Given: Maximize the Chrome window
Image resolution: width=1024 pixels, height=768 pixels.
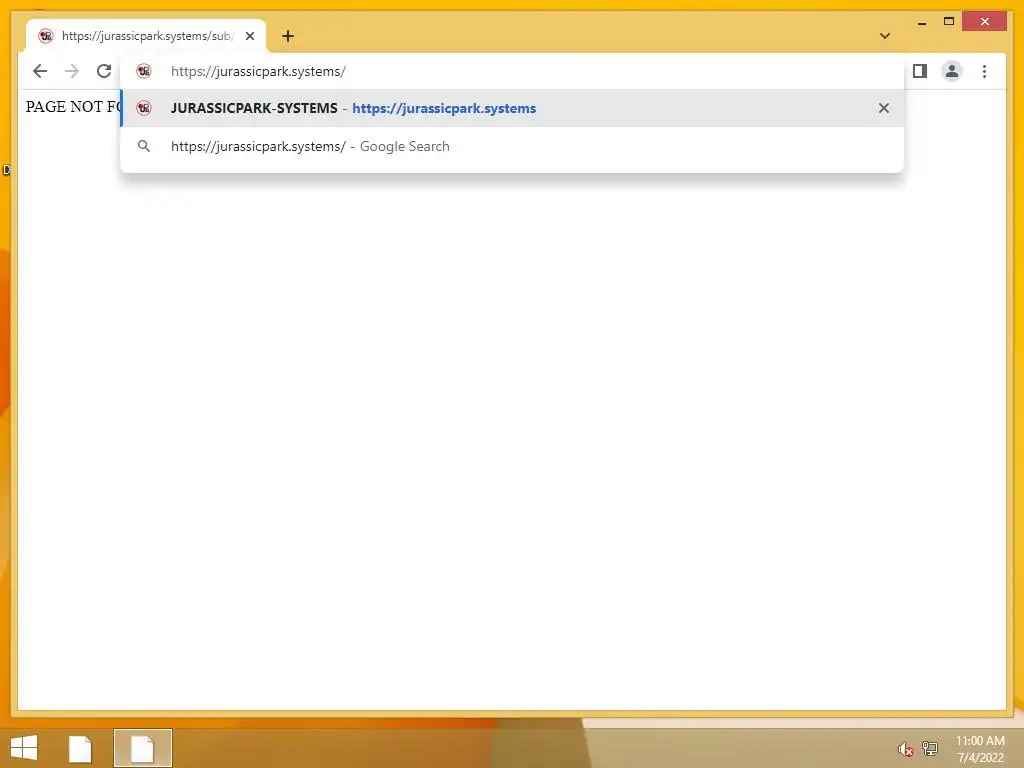Looking at the screenshot, I should pos(949,22).
